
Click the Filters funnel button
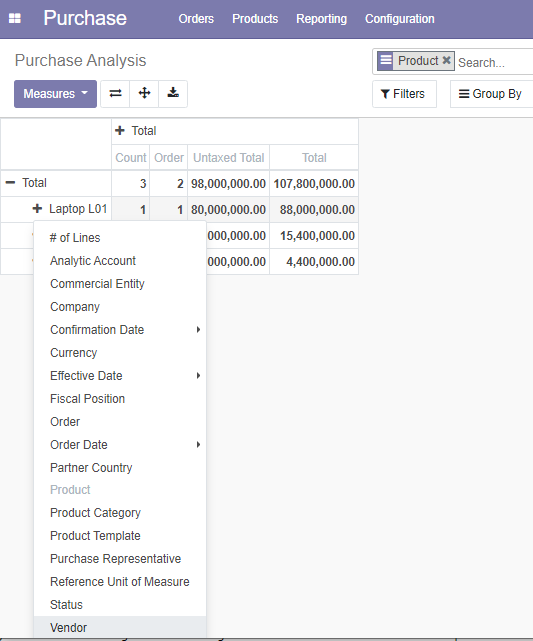[404, 94]
